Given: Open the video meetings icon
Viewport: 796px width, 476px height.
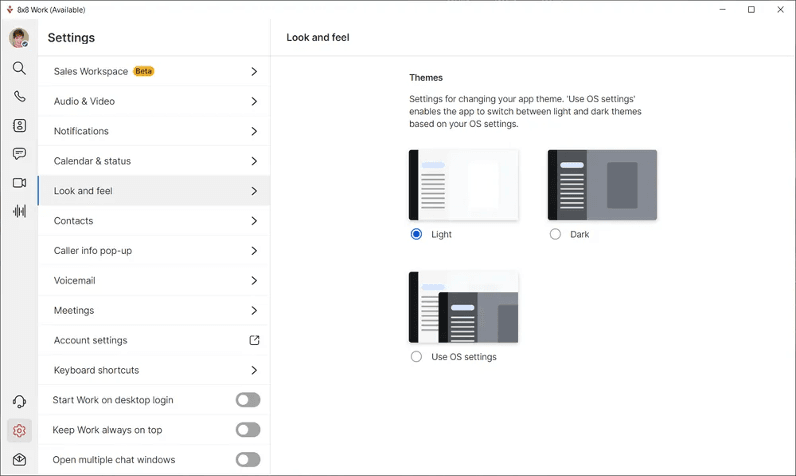Looking at the screenshot, I should click(x=19, y=183).
